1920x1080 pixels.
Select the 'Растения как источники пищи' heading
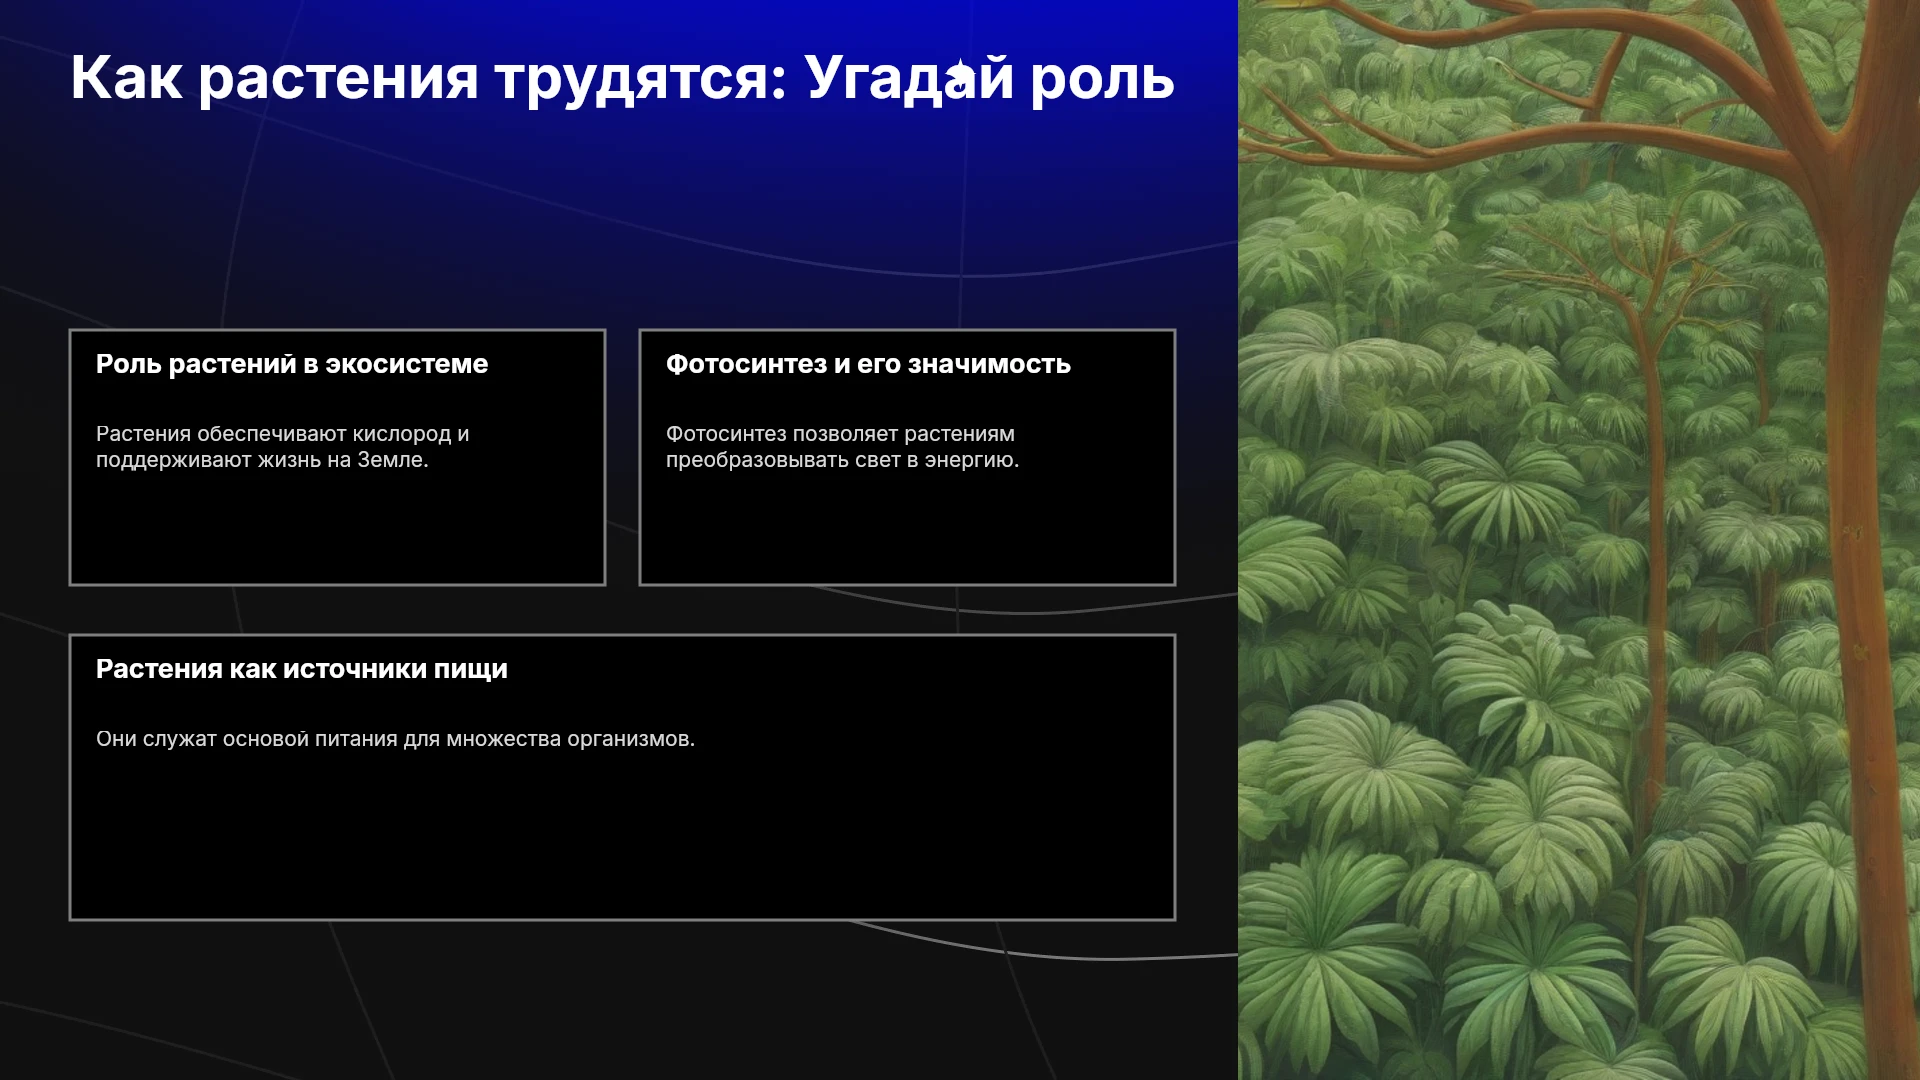click(x=302, y=669)
